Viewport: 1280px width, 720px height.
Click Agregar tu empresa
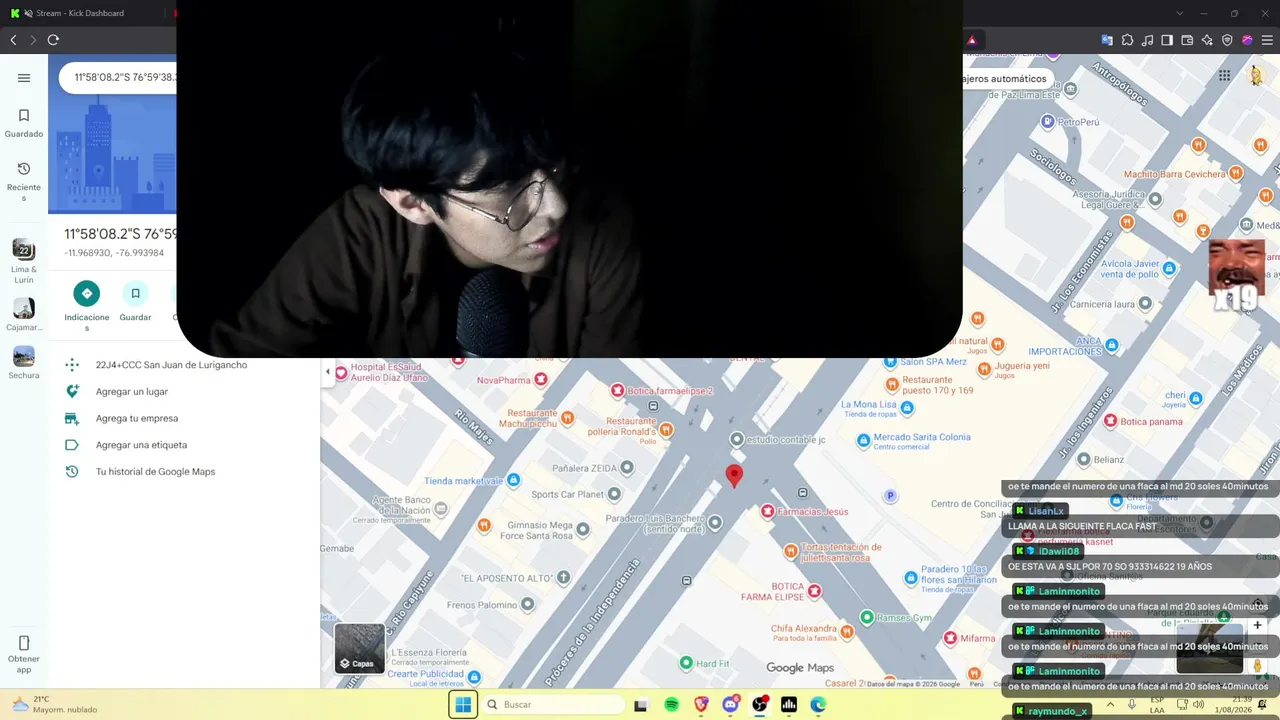(137, 418)
